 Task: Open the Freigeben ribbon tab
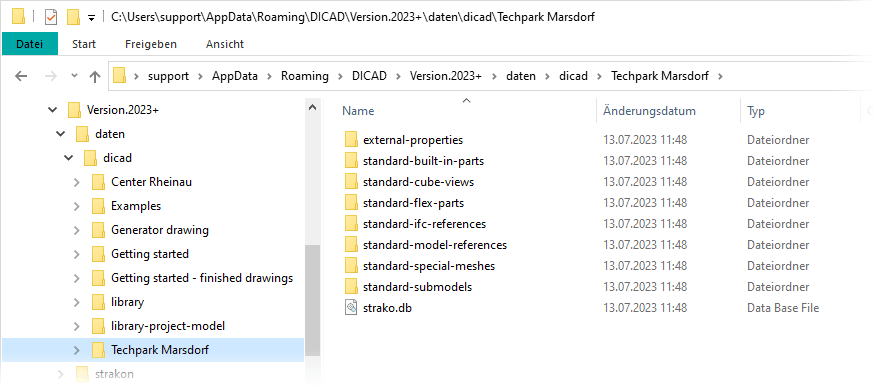point(151,44)
